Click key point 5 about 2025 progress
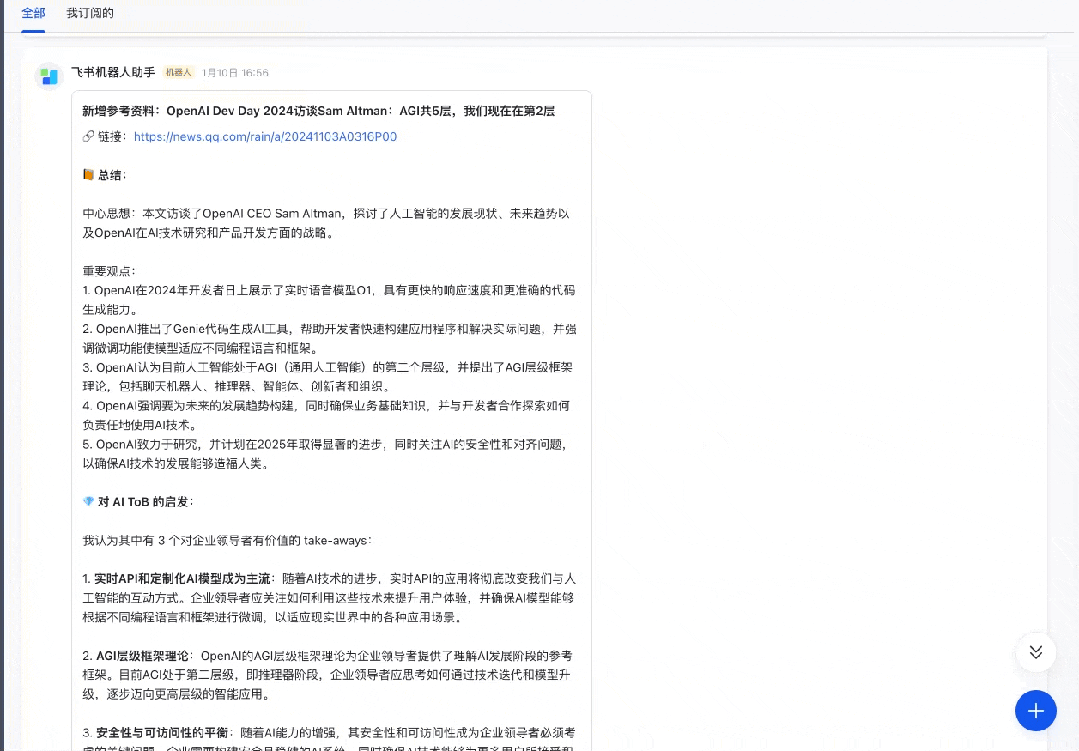This screenshot has height=751, width=1079. pos(329,453)
